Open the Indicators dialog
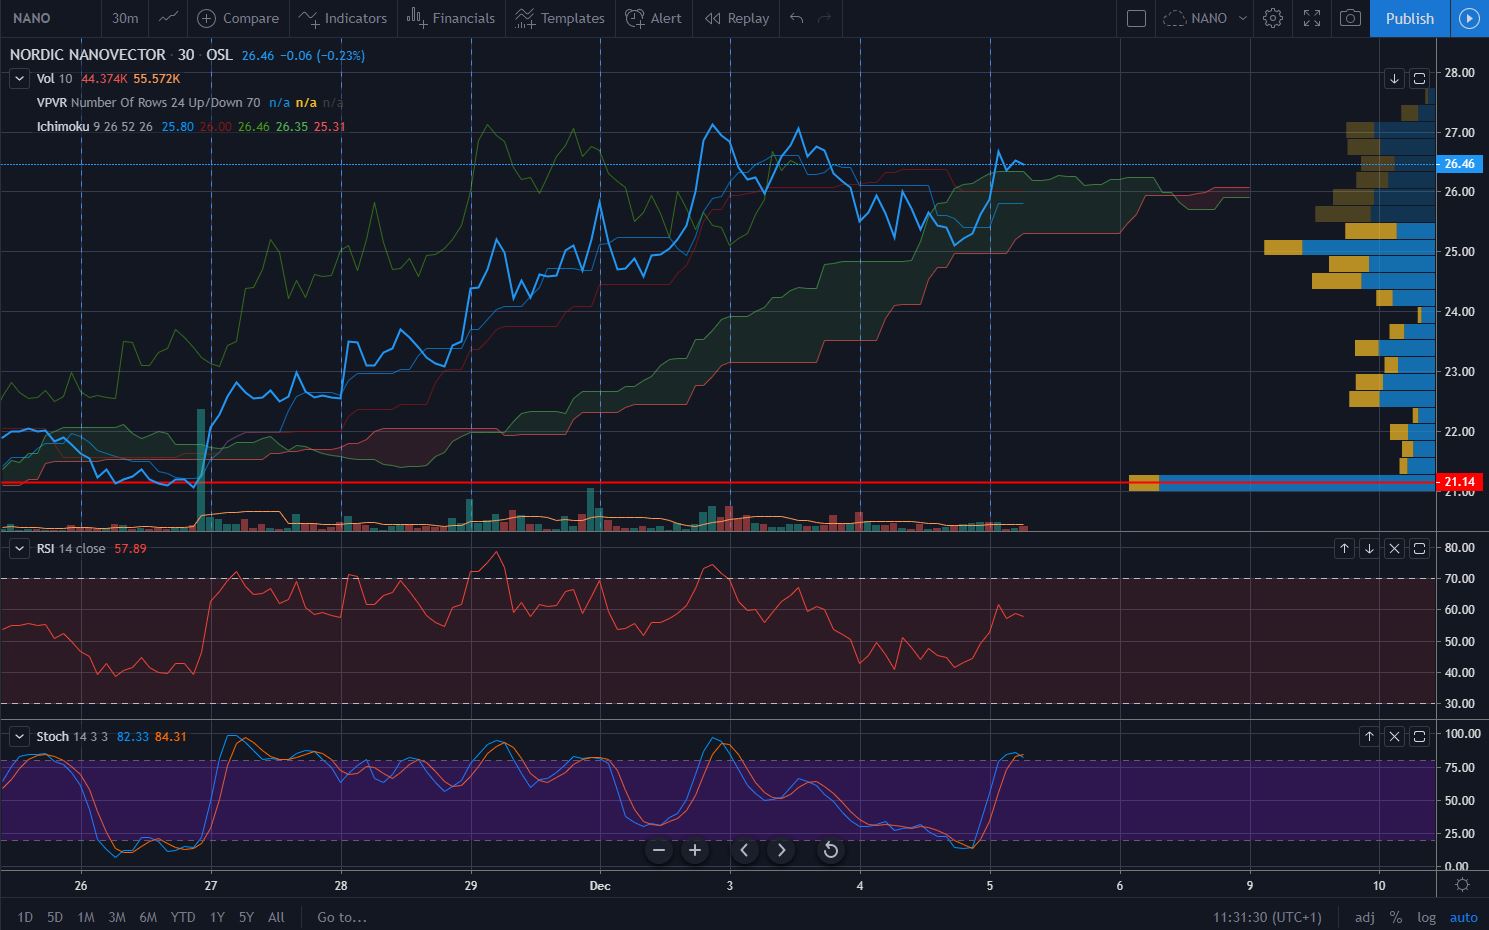Image resolution: width=1489 pixels, height=930 pixels. (343, 18)
